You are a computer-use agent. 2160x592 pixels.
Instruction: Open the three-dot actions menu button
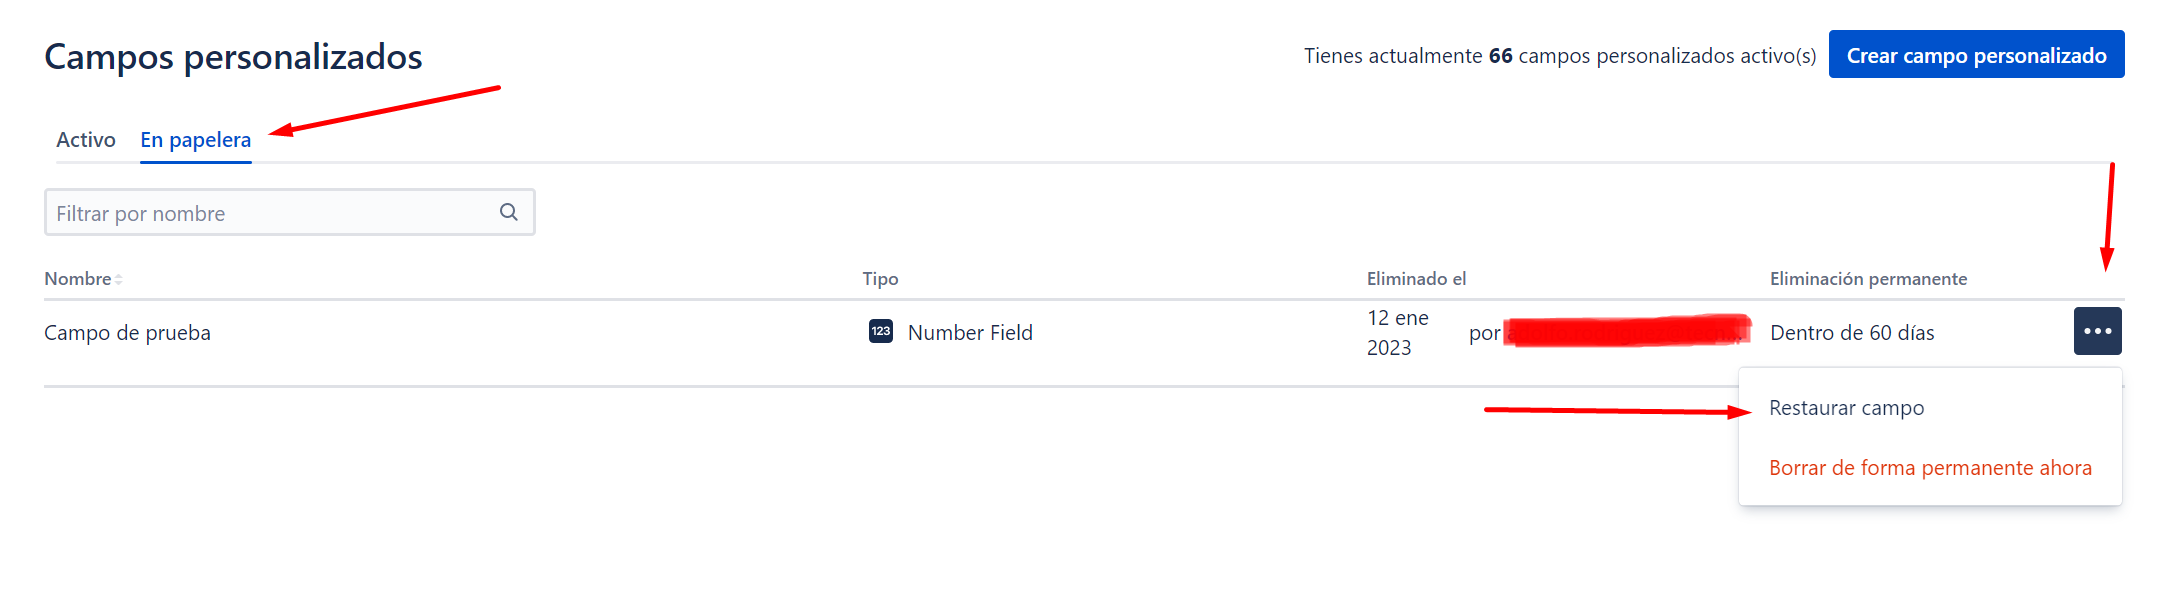(x=2097, y=331)
